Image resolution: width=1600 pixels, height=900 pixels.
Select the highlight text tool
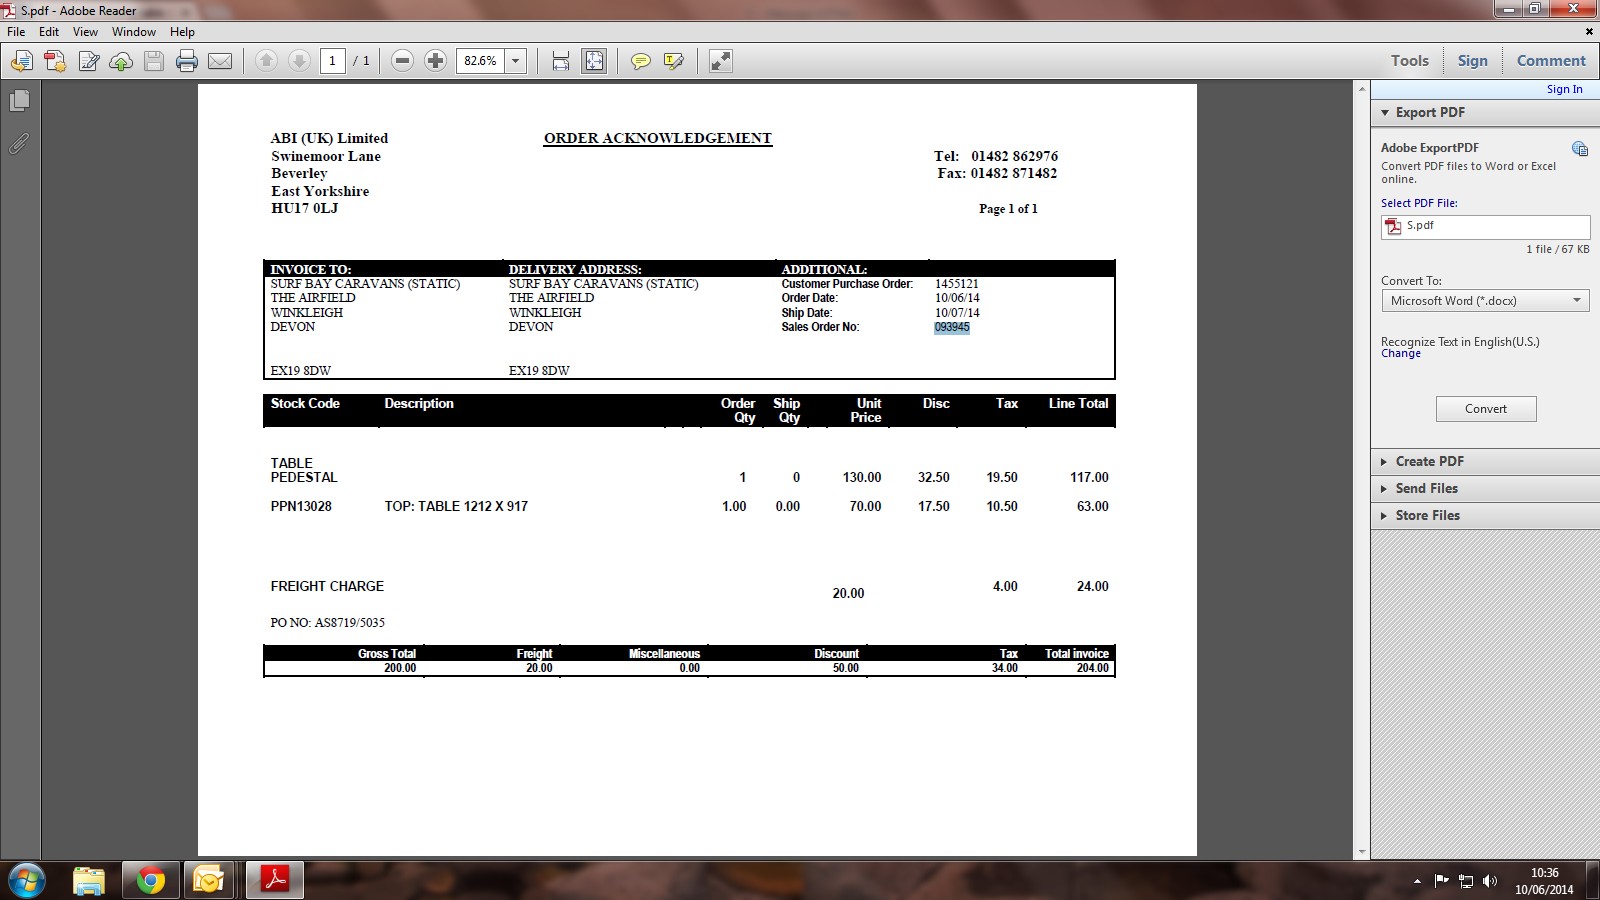674,61
